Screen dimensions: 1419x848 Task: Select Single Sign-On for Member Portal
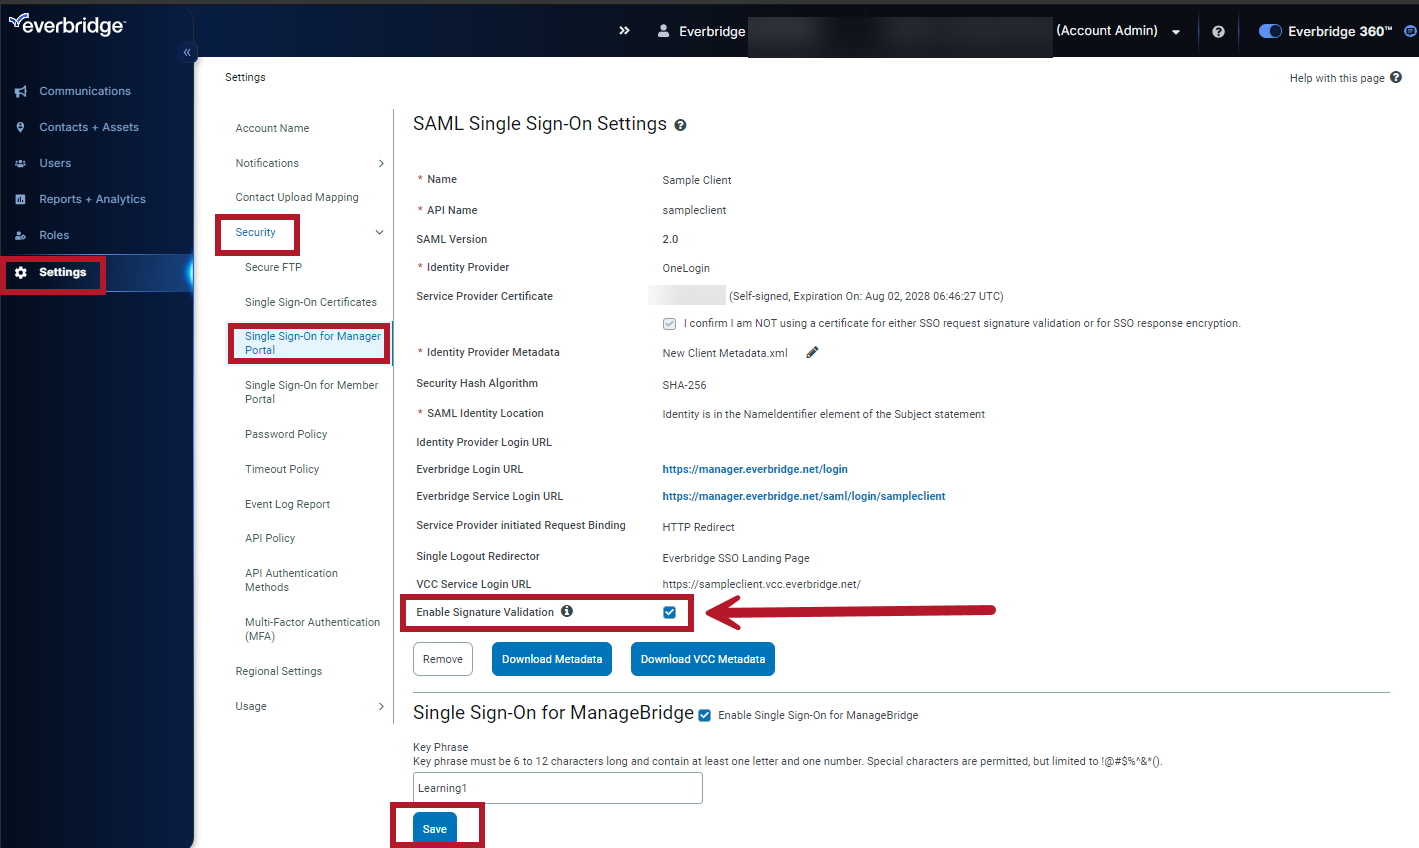311,392
